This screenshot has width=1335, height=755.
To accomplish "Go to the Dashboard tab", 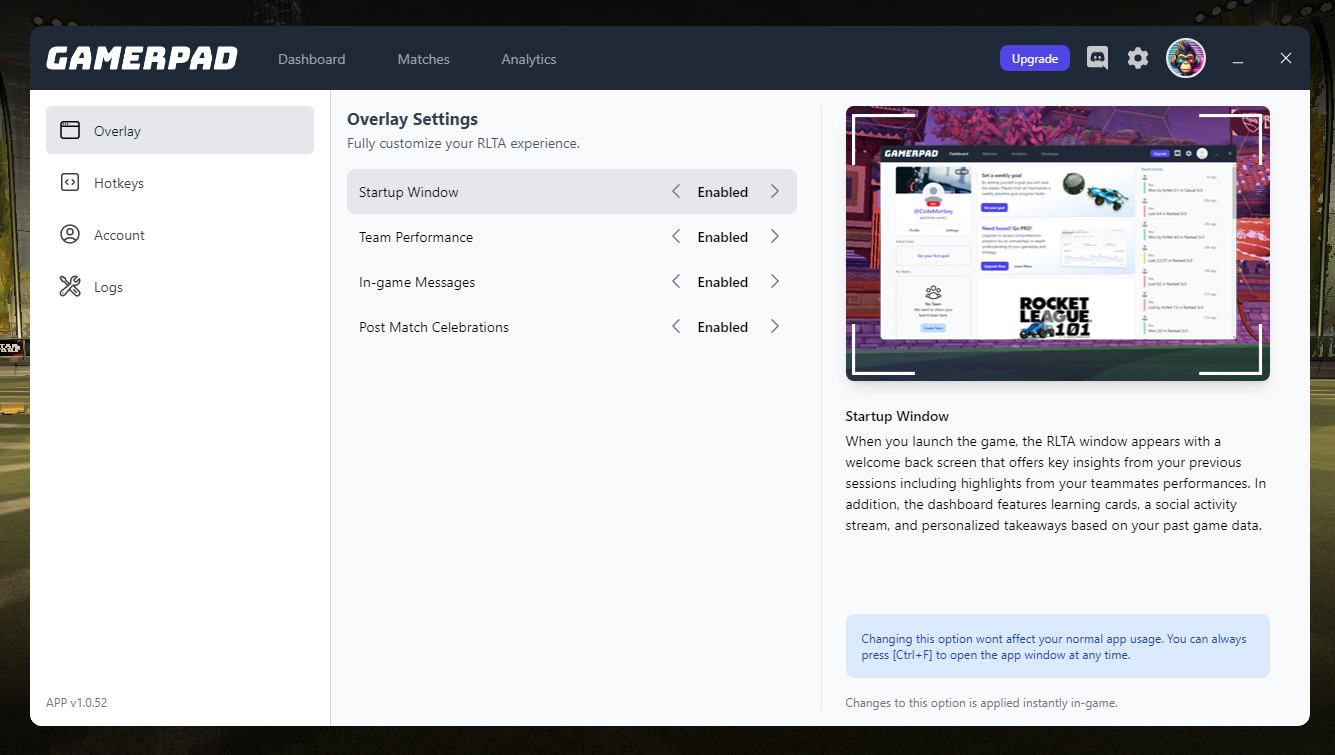I will tap(312, 59).
